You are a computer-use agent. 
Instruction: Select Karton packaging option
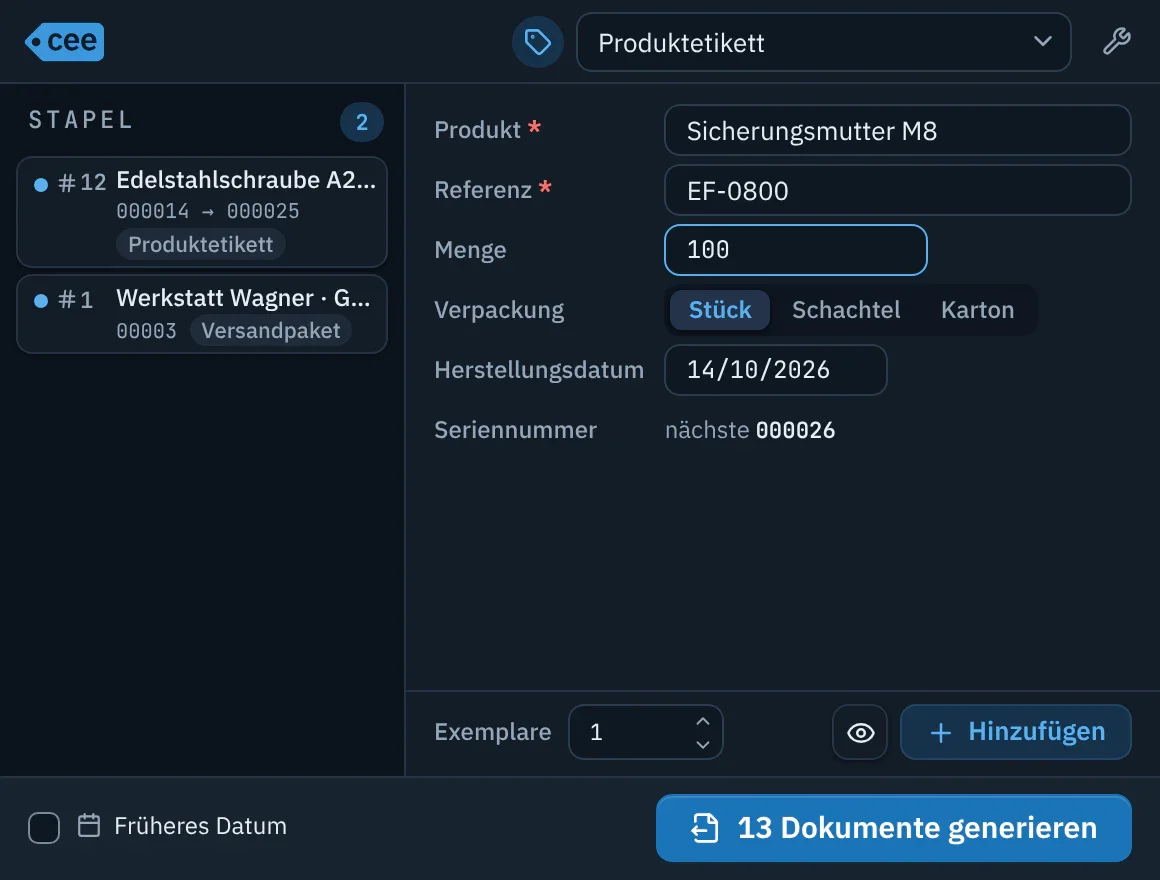(x=977, y=310)
